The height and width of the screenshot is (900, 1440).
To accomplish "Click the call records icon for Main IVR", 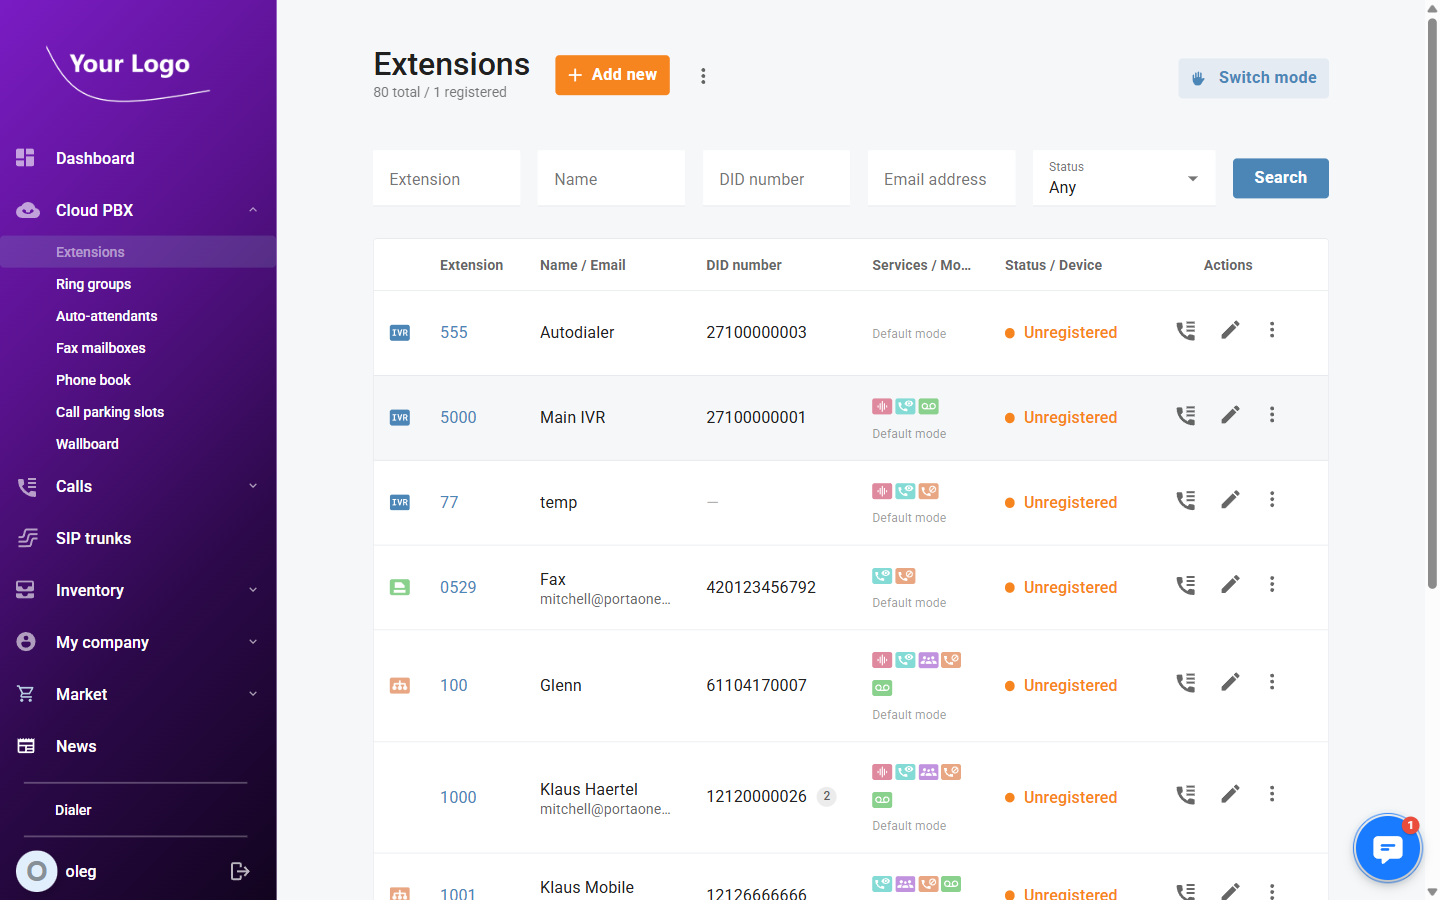I will click(1185, 414).
